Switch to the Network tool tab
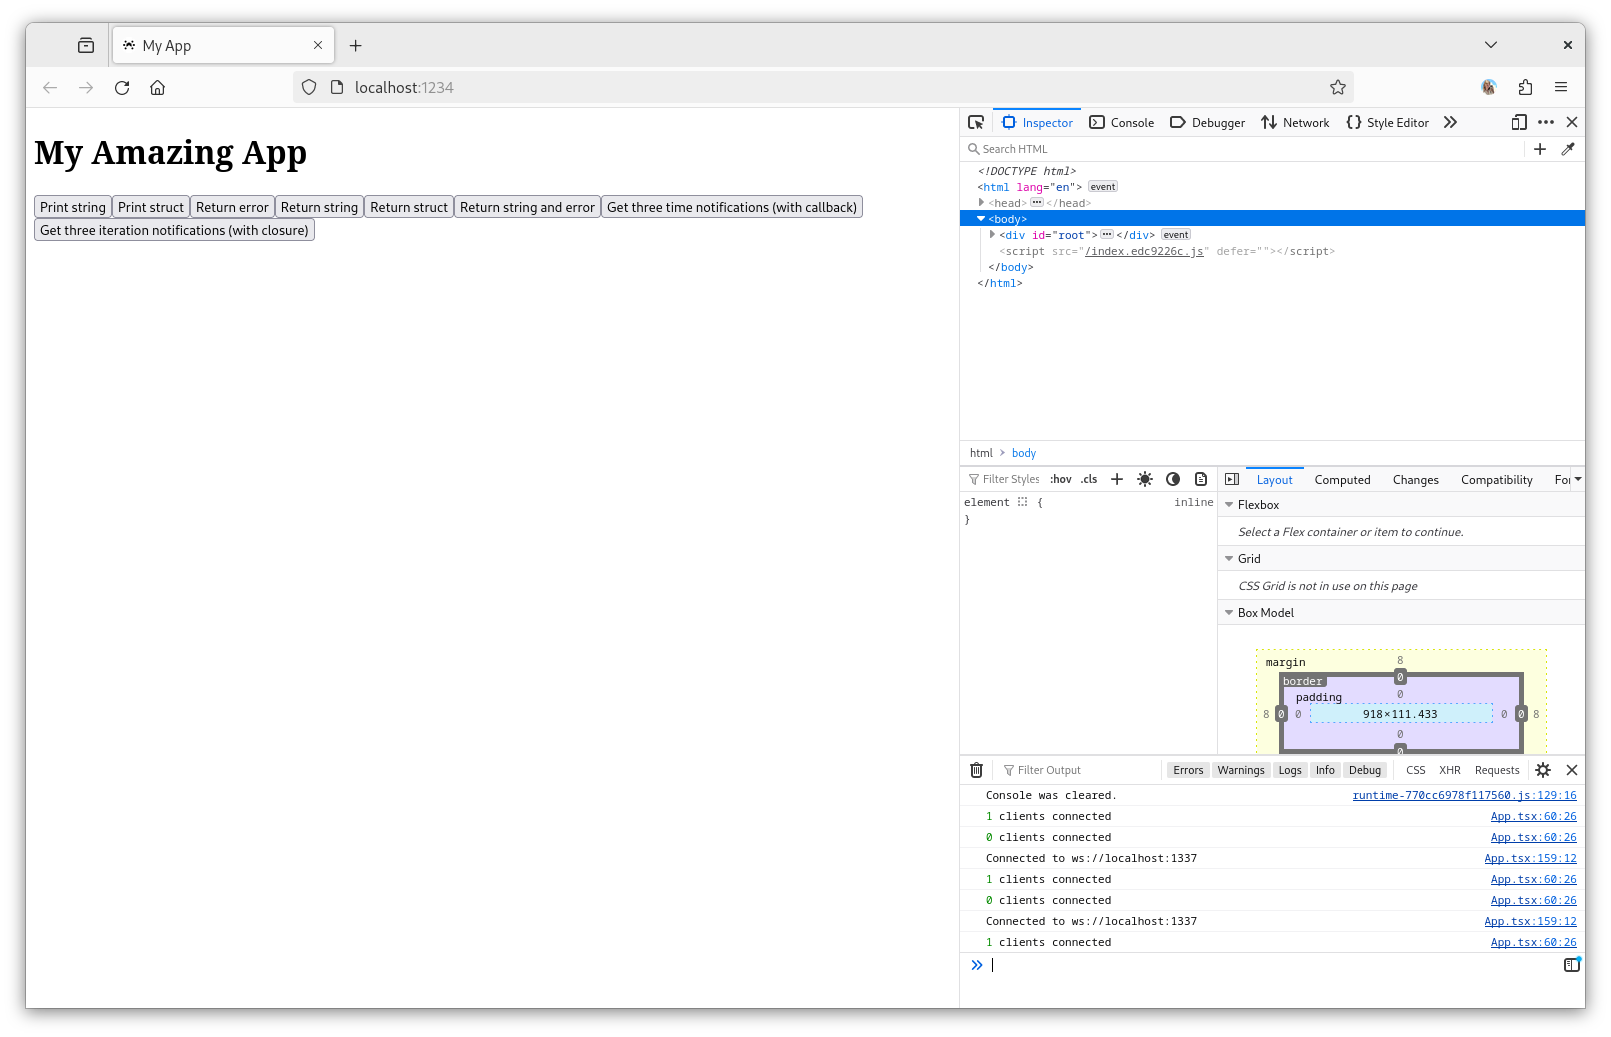Image resolution: width=1611 pixels, height=1037 pixels. [1295, 122]
